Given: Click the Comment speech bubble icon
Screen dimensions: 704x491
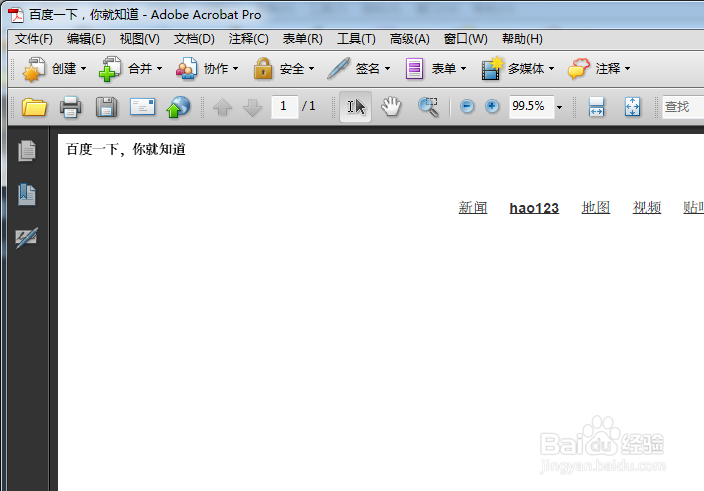Looking at the screenshot, I should click(578, 69).
